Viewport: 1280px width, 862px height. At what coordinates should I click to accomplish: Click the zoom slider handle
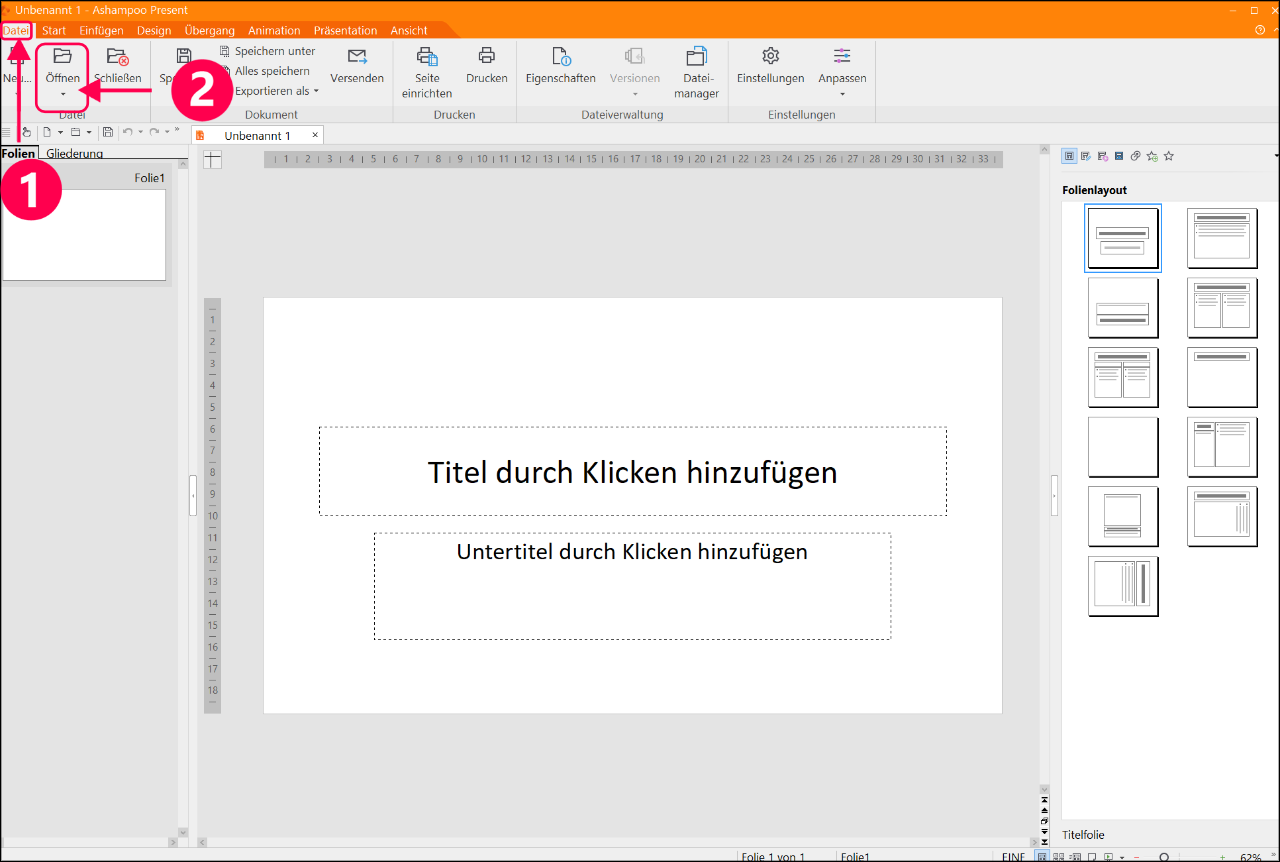click(1164, 858)
